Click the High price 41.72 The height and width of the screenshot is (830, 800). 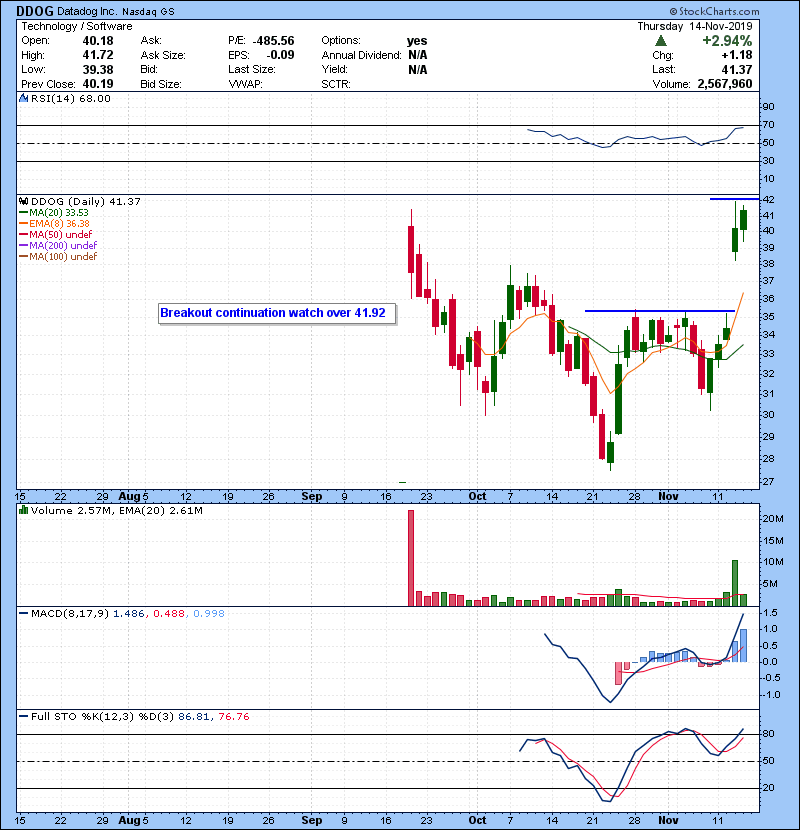pyautogui.click(x=98, y=55)
